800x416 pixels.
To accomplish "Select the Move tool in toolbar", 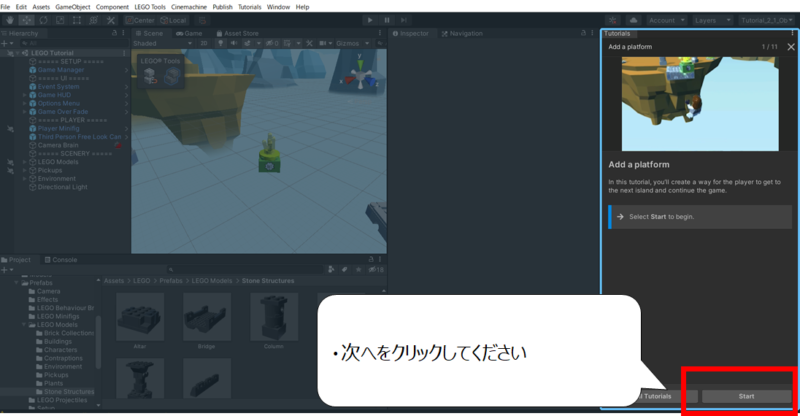I will [x=27, y=20].
